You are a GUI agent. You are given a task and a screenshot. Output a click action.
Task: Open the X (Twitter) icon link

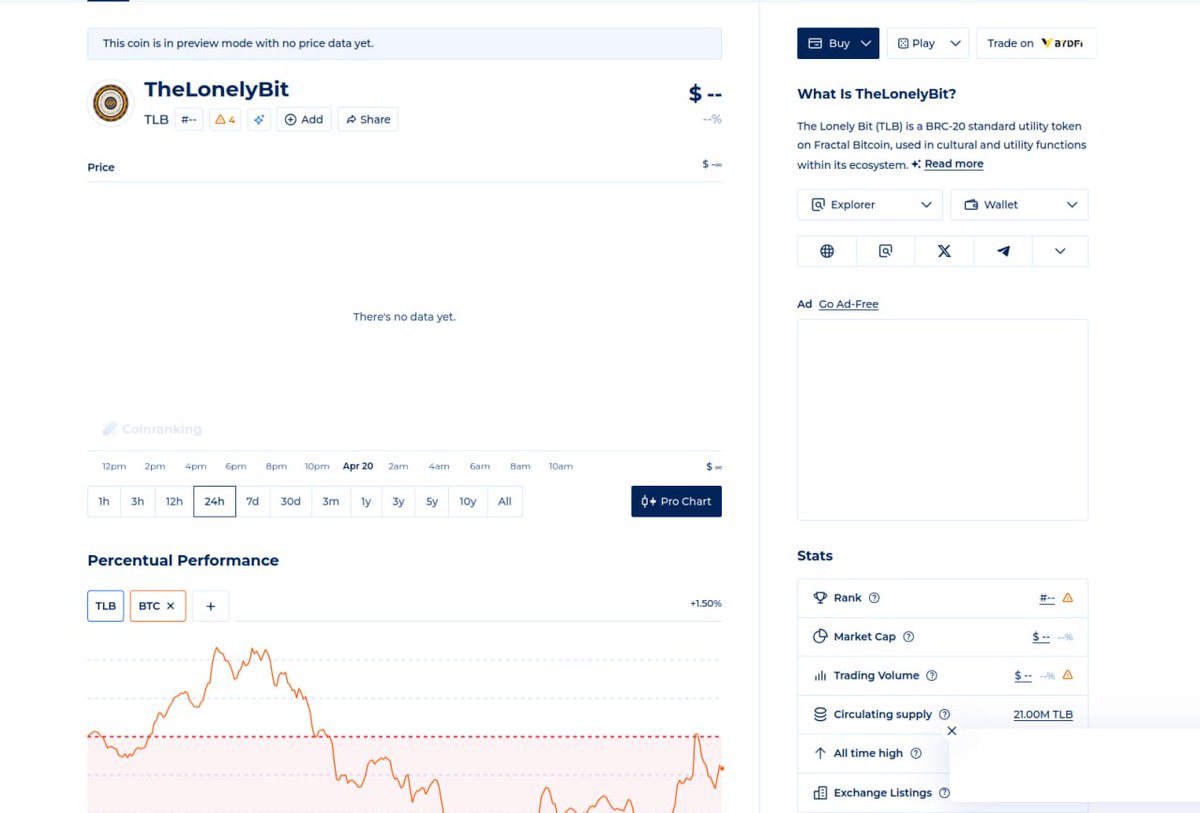pyautogui.click(x=944, y=251)
